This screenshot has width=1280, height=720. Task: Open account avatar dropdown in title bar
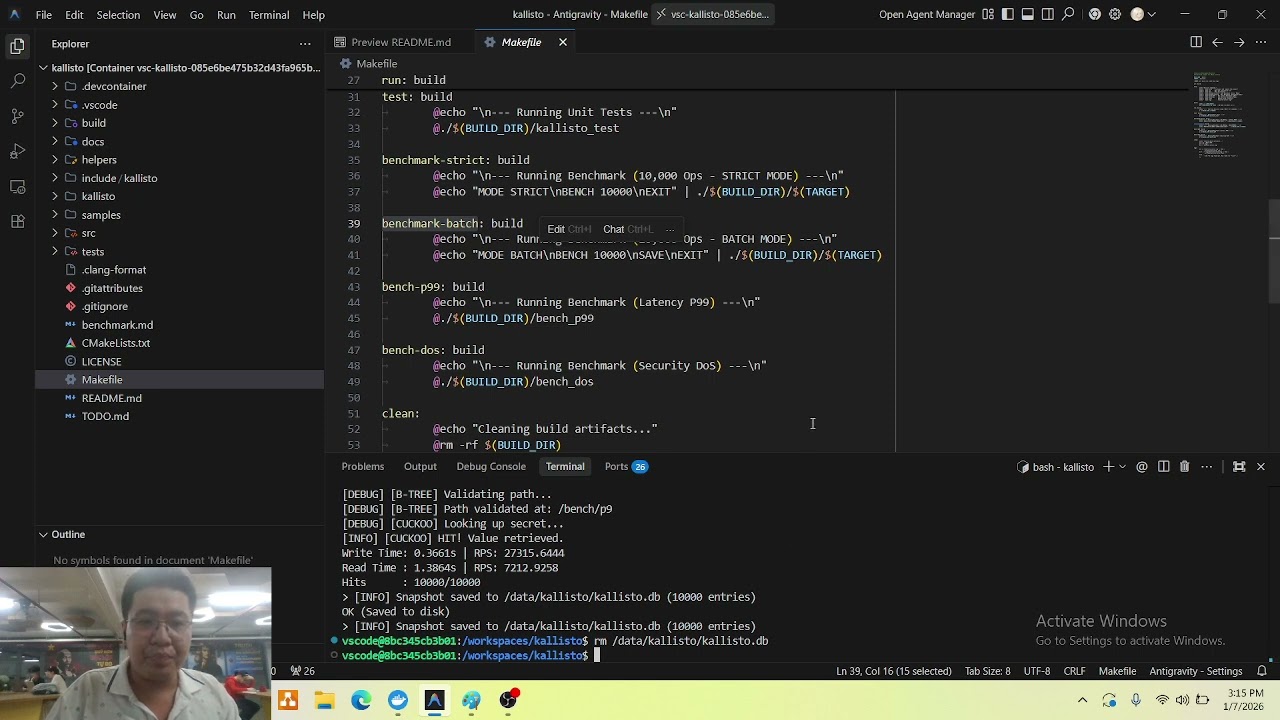coord(1142,14)
